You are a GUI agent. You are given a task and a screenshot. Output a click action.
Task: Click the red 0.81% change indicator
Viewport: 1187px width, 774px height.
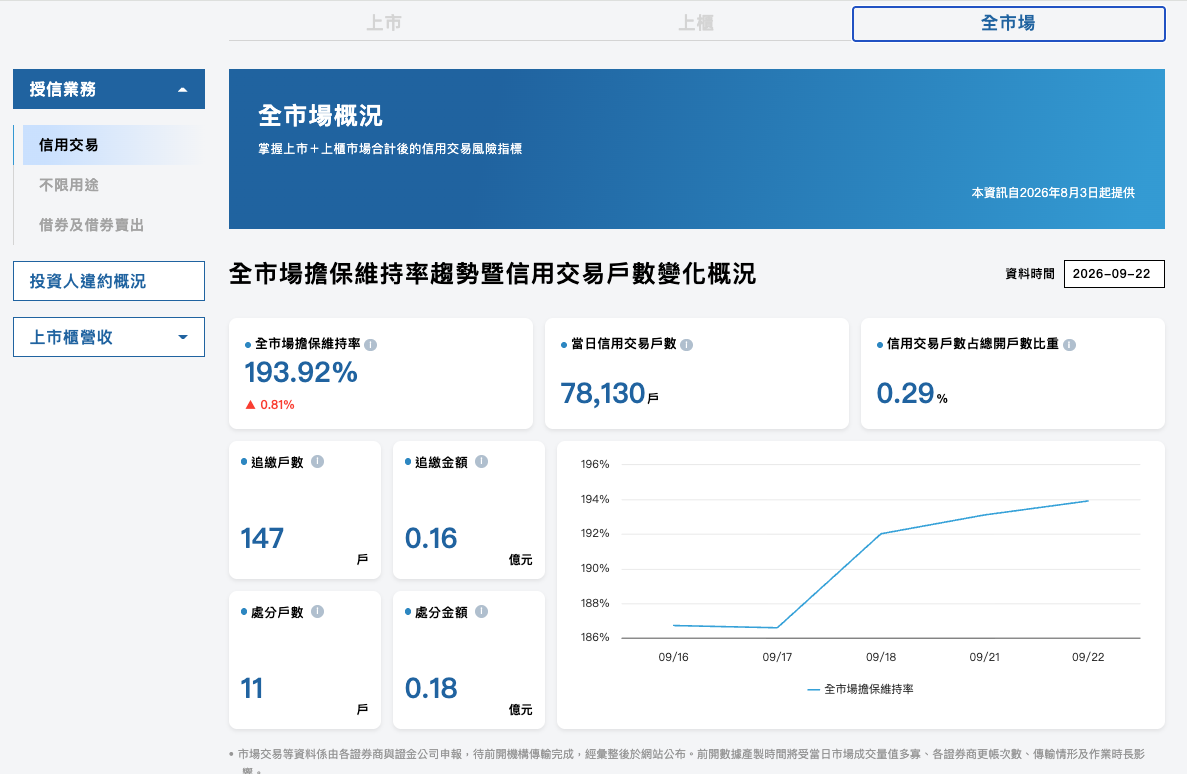[x=270, y=405]
